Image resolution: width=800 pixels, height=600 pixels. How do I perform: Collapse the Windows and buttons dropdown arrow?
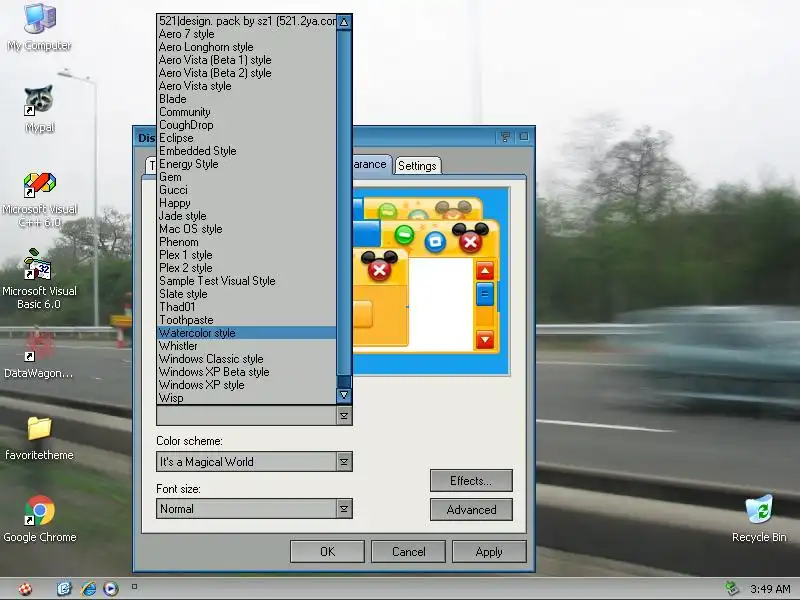pos(344,416)
